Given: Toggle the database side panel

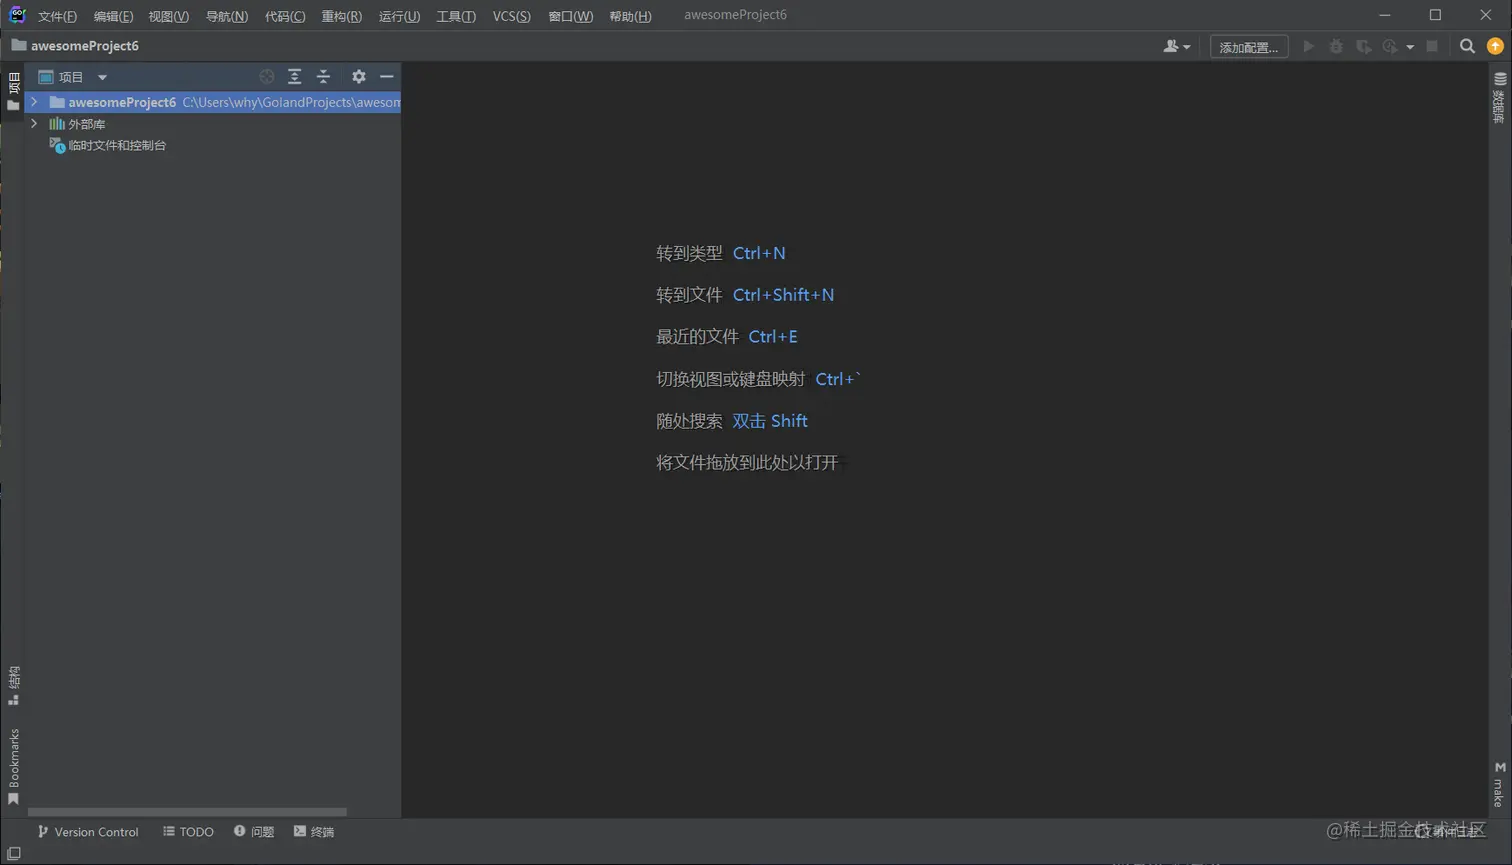Looking at the screenshot, I should point(1499,98).
